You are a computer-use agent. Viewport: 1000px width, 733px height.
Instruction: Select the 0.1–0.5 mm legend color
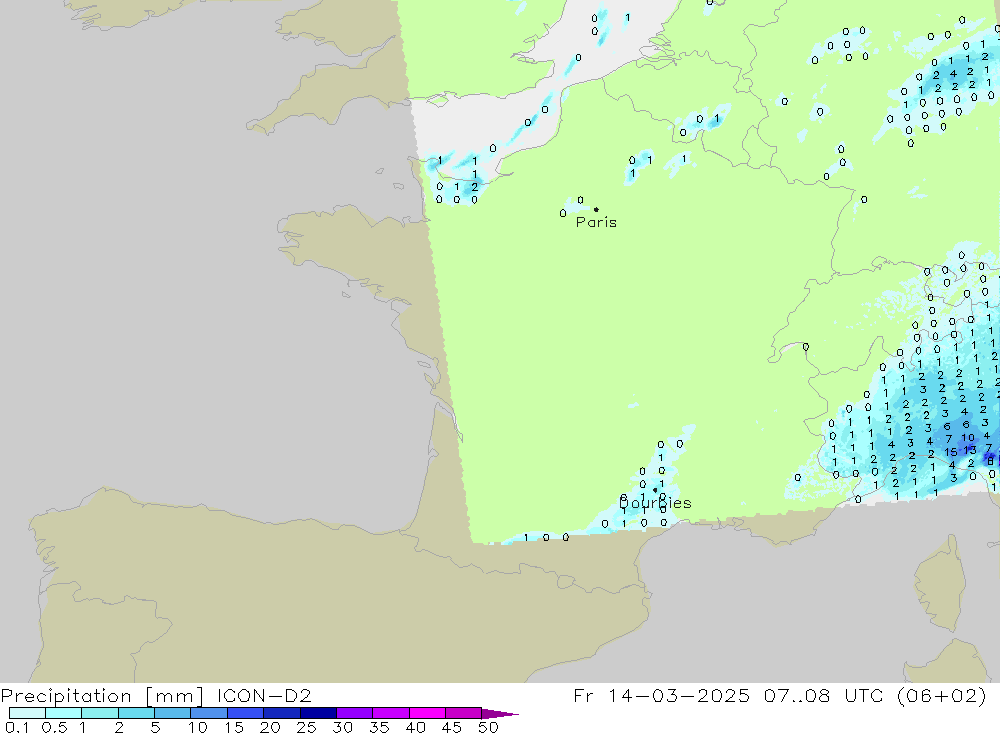click(x=27, y=713)
